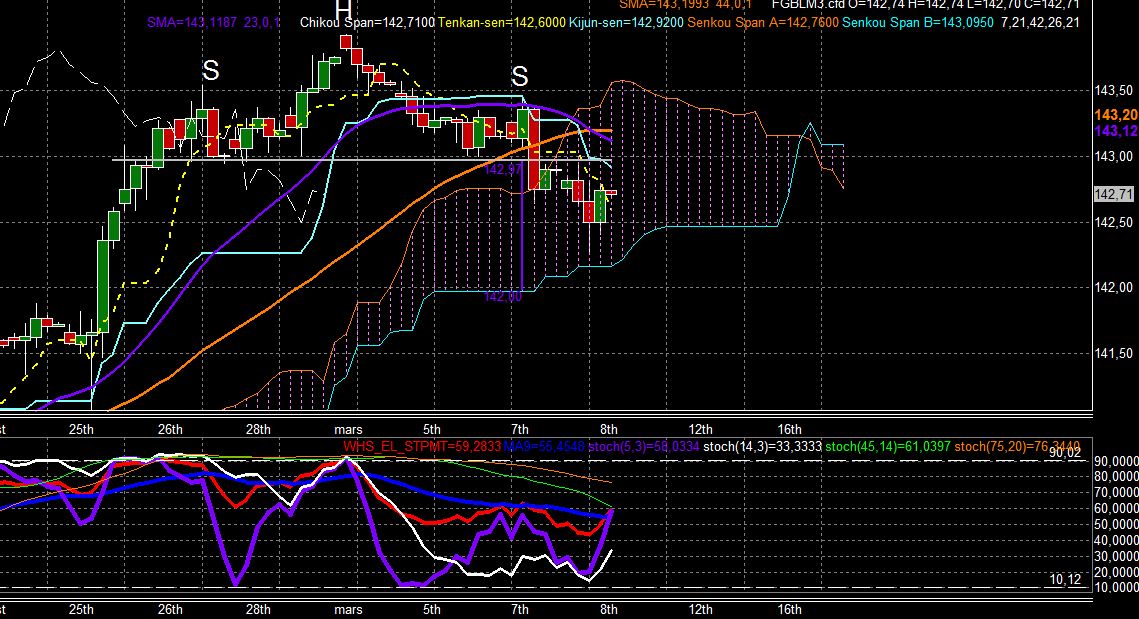Click the 5th date on price chart axis
Viewport: 1139px width, 619px height.
pyautogui.click(x=432, y=429)
